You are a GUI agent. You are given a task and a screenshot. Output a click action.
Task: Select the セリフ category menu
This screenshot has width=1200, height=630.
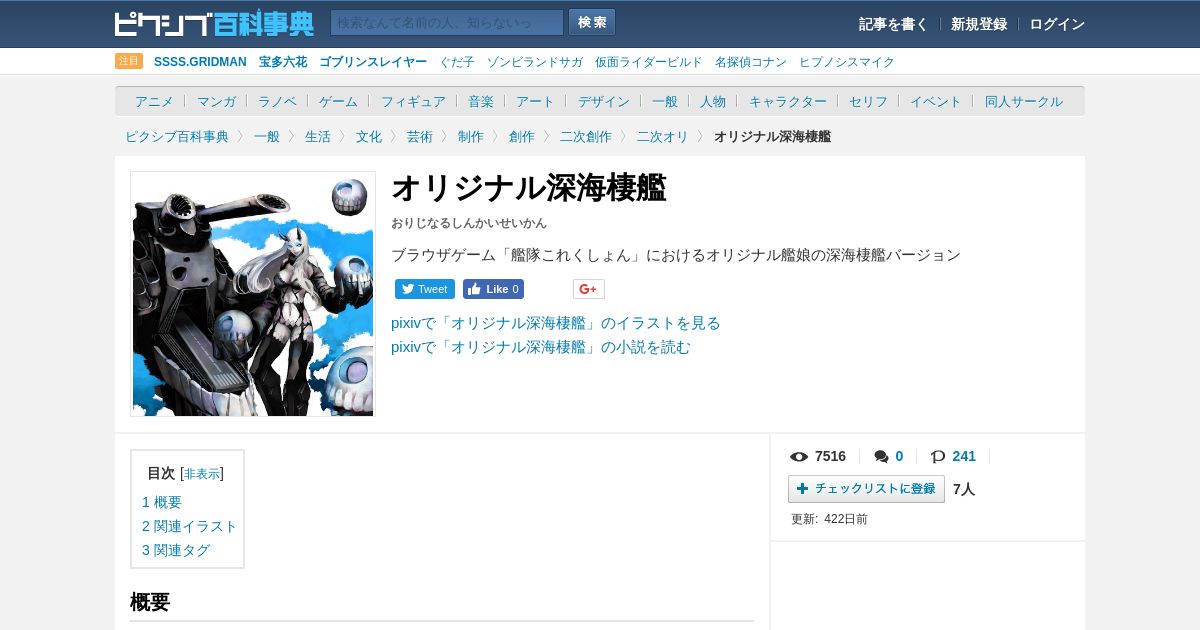click(x=868, y=101)
